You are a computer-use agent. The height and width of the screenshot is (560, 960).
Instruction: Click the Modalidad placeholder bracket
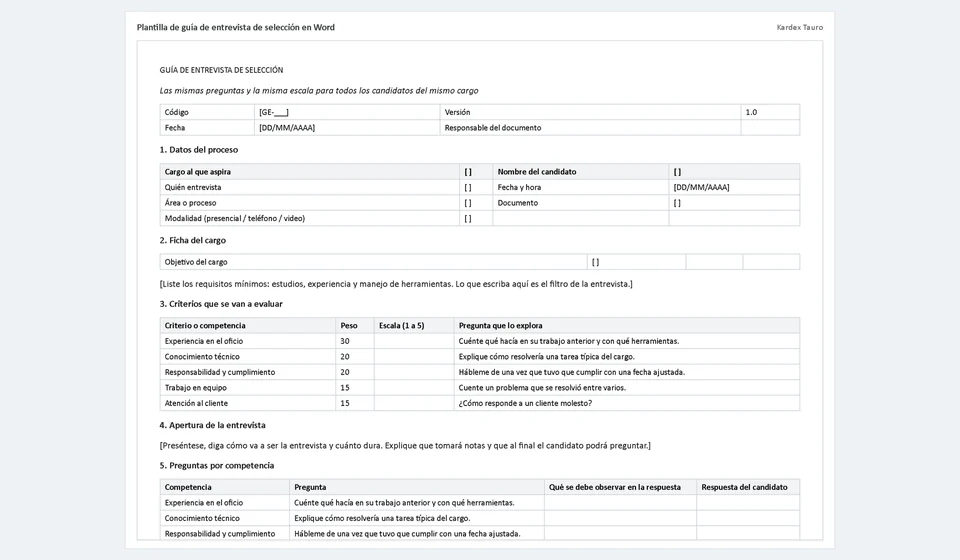pyautogui.click(x=468, y=218)
